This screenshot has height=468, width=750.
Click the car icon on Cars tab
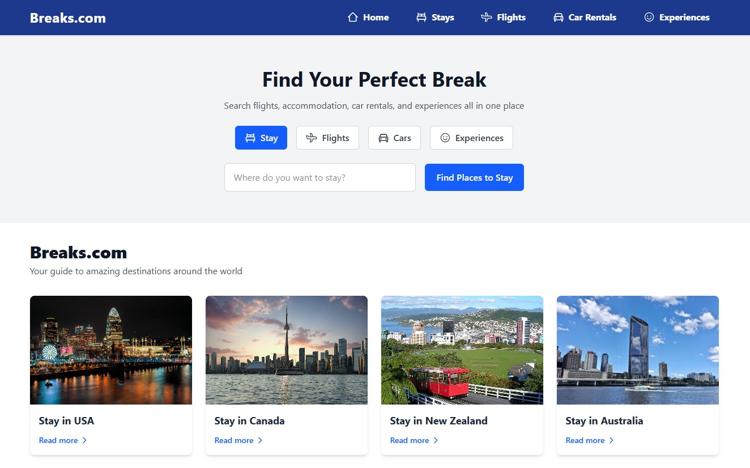383,138
